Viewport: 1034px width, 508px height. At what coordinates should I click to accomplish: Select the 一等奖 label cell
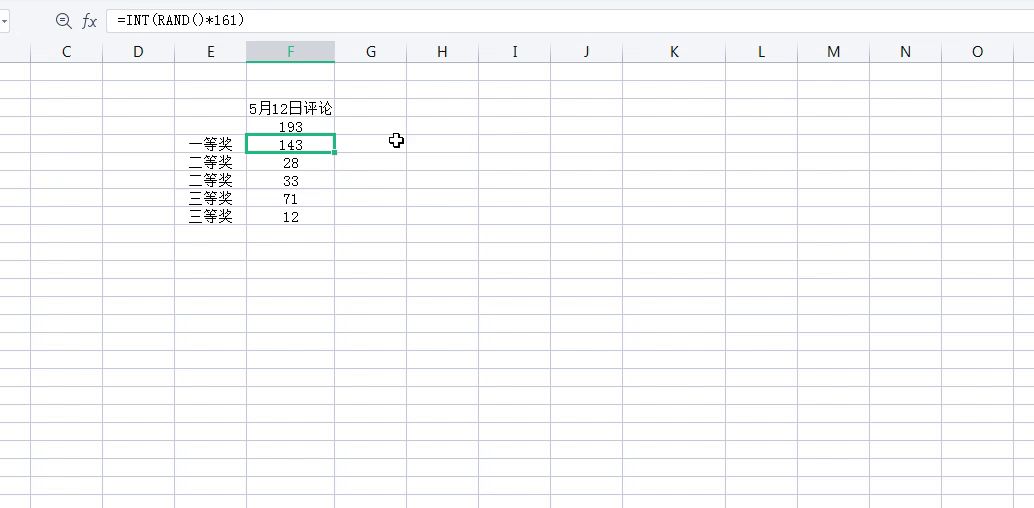pyautogui.click(x=210, y=145)
